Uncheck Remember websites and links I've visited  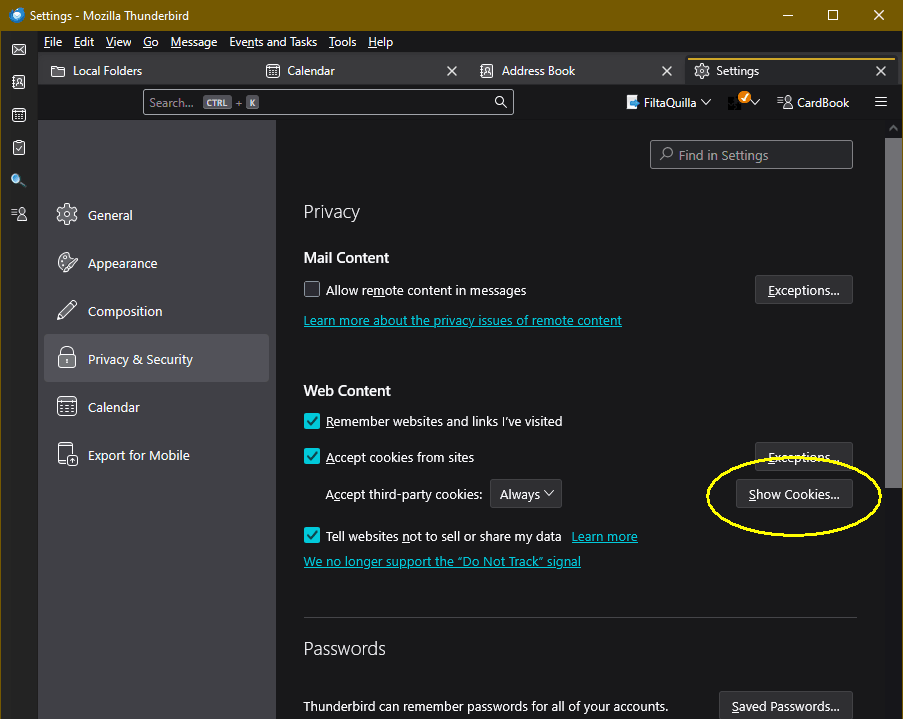pyautogui.click(x=312, y=421)
